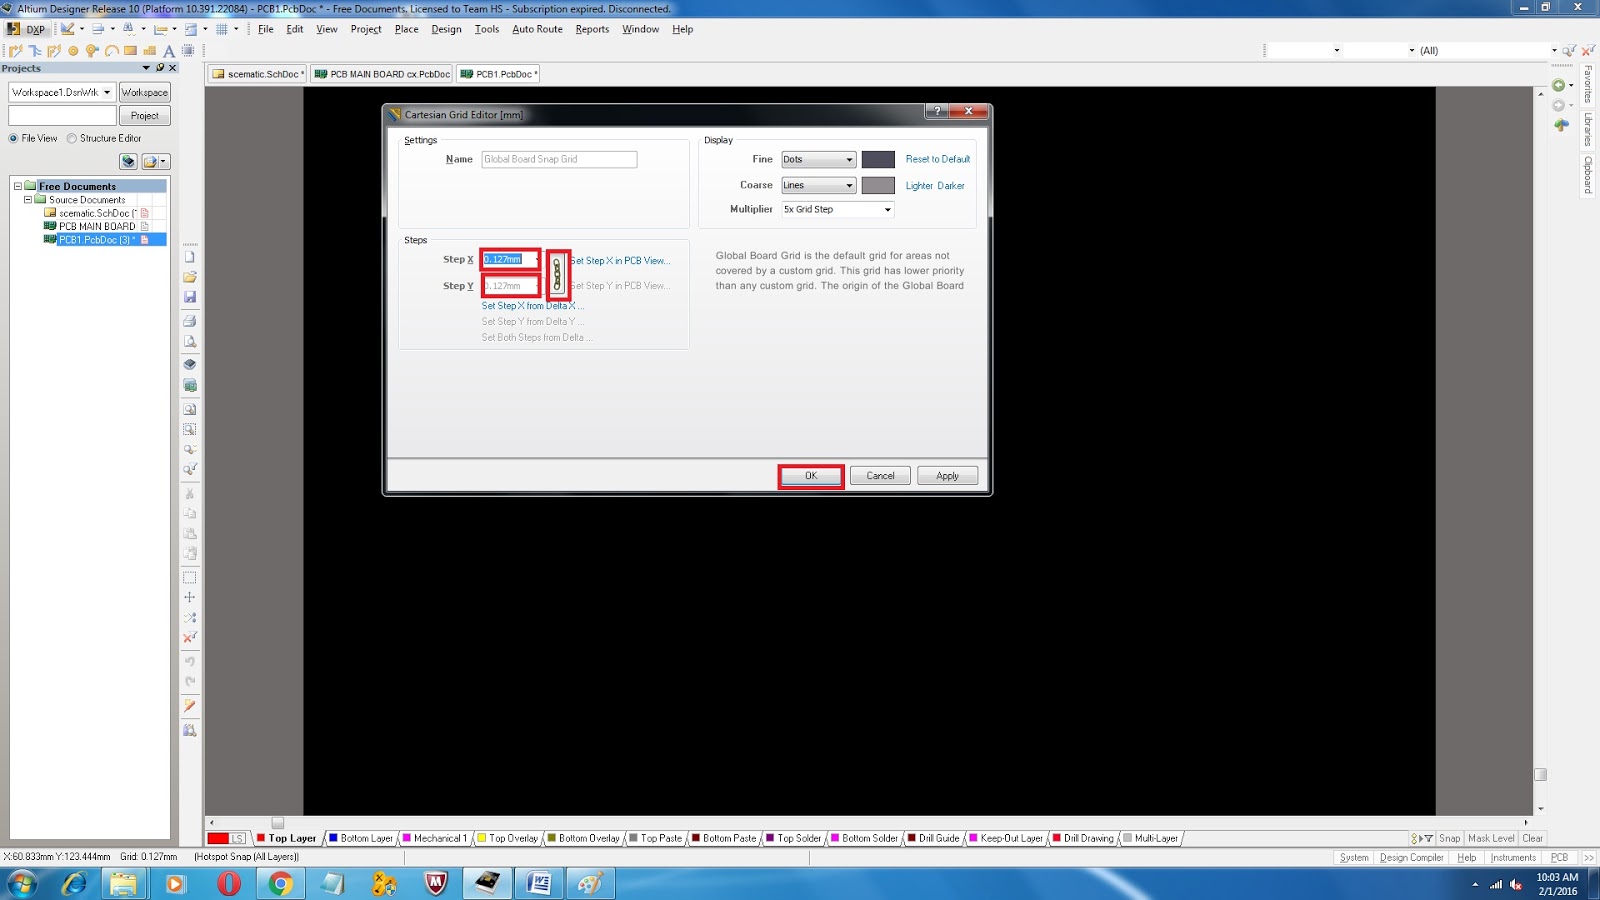
Task: Select the File View radio button
Action: (14, 138)
